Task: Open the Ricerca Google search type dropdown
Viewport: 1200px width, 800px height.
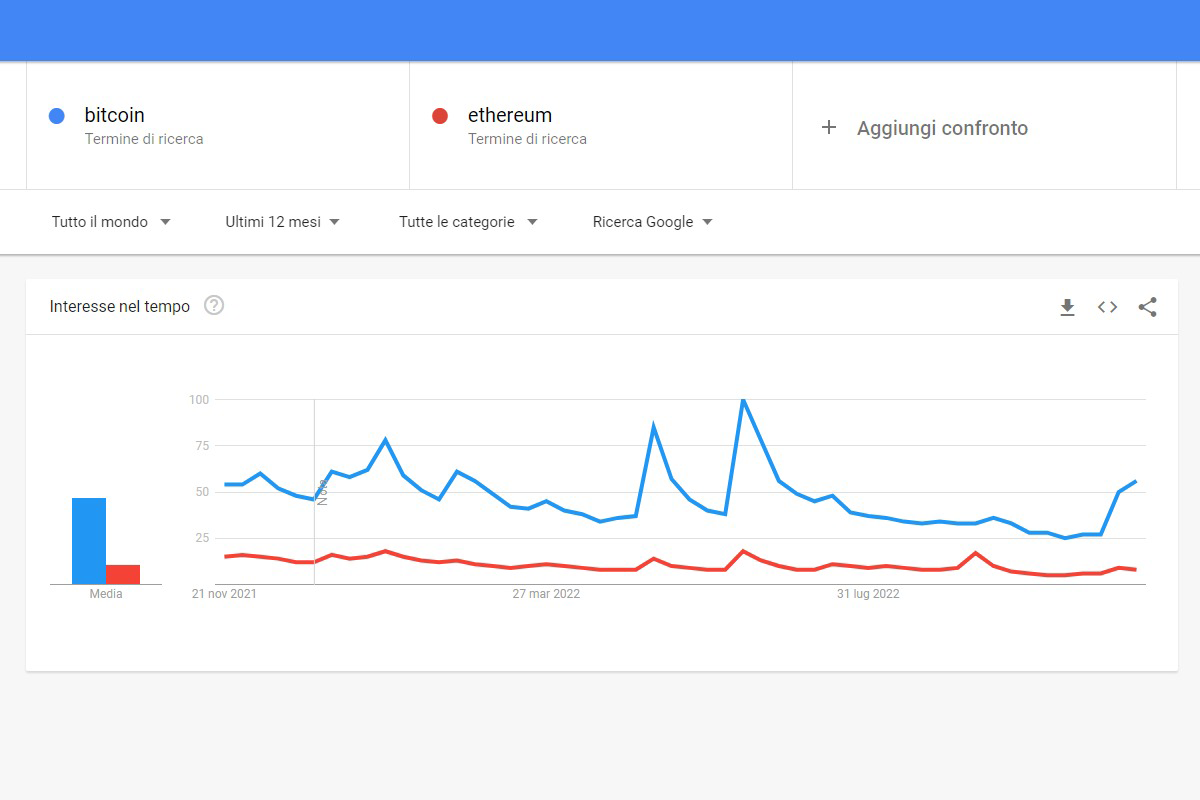Action: [x=651, y=222]
